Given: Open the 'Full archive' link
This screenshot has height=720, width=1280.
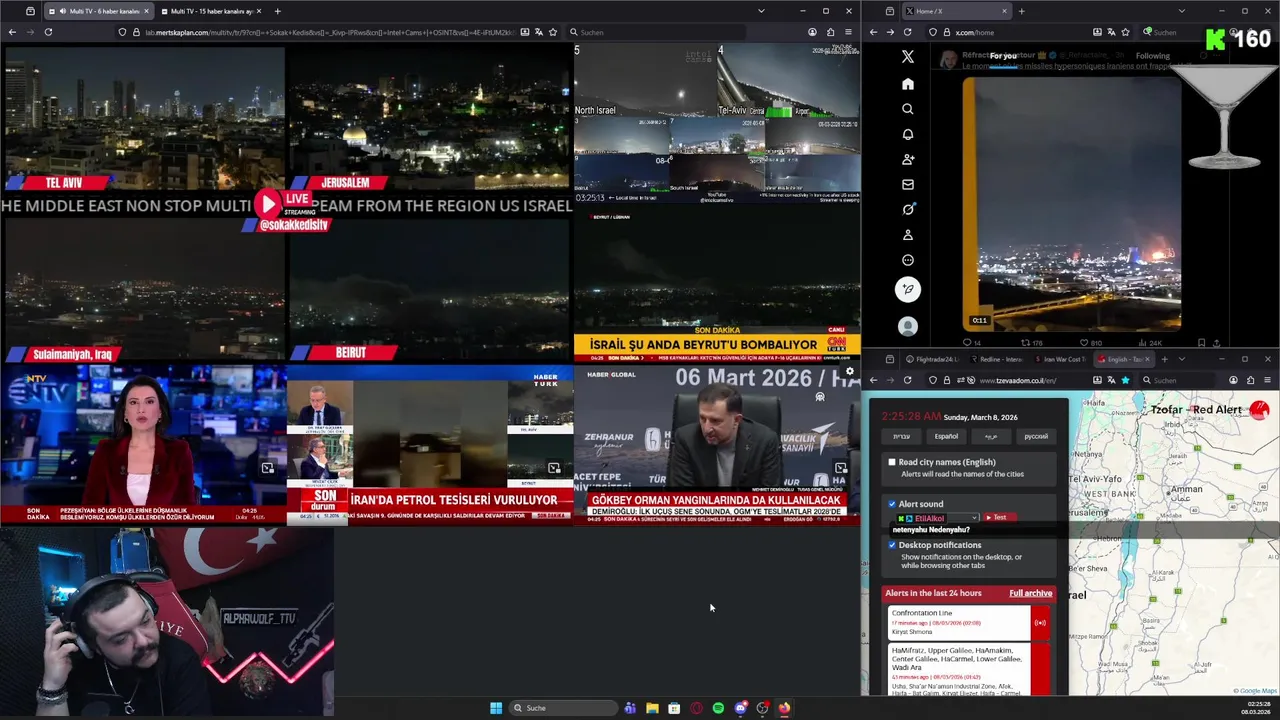Looking at the screenshot, I should (1030, 593).
